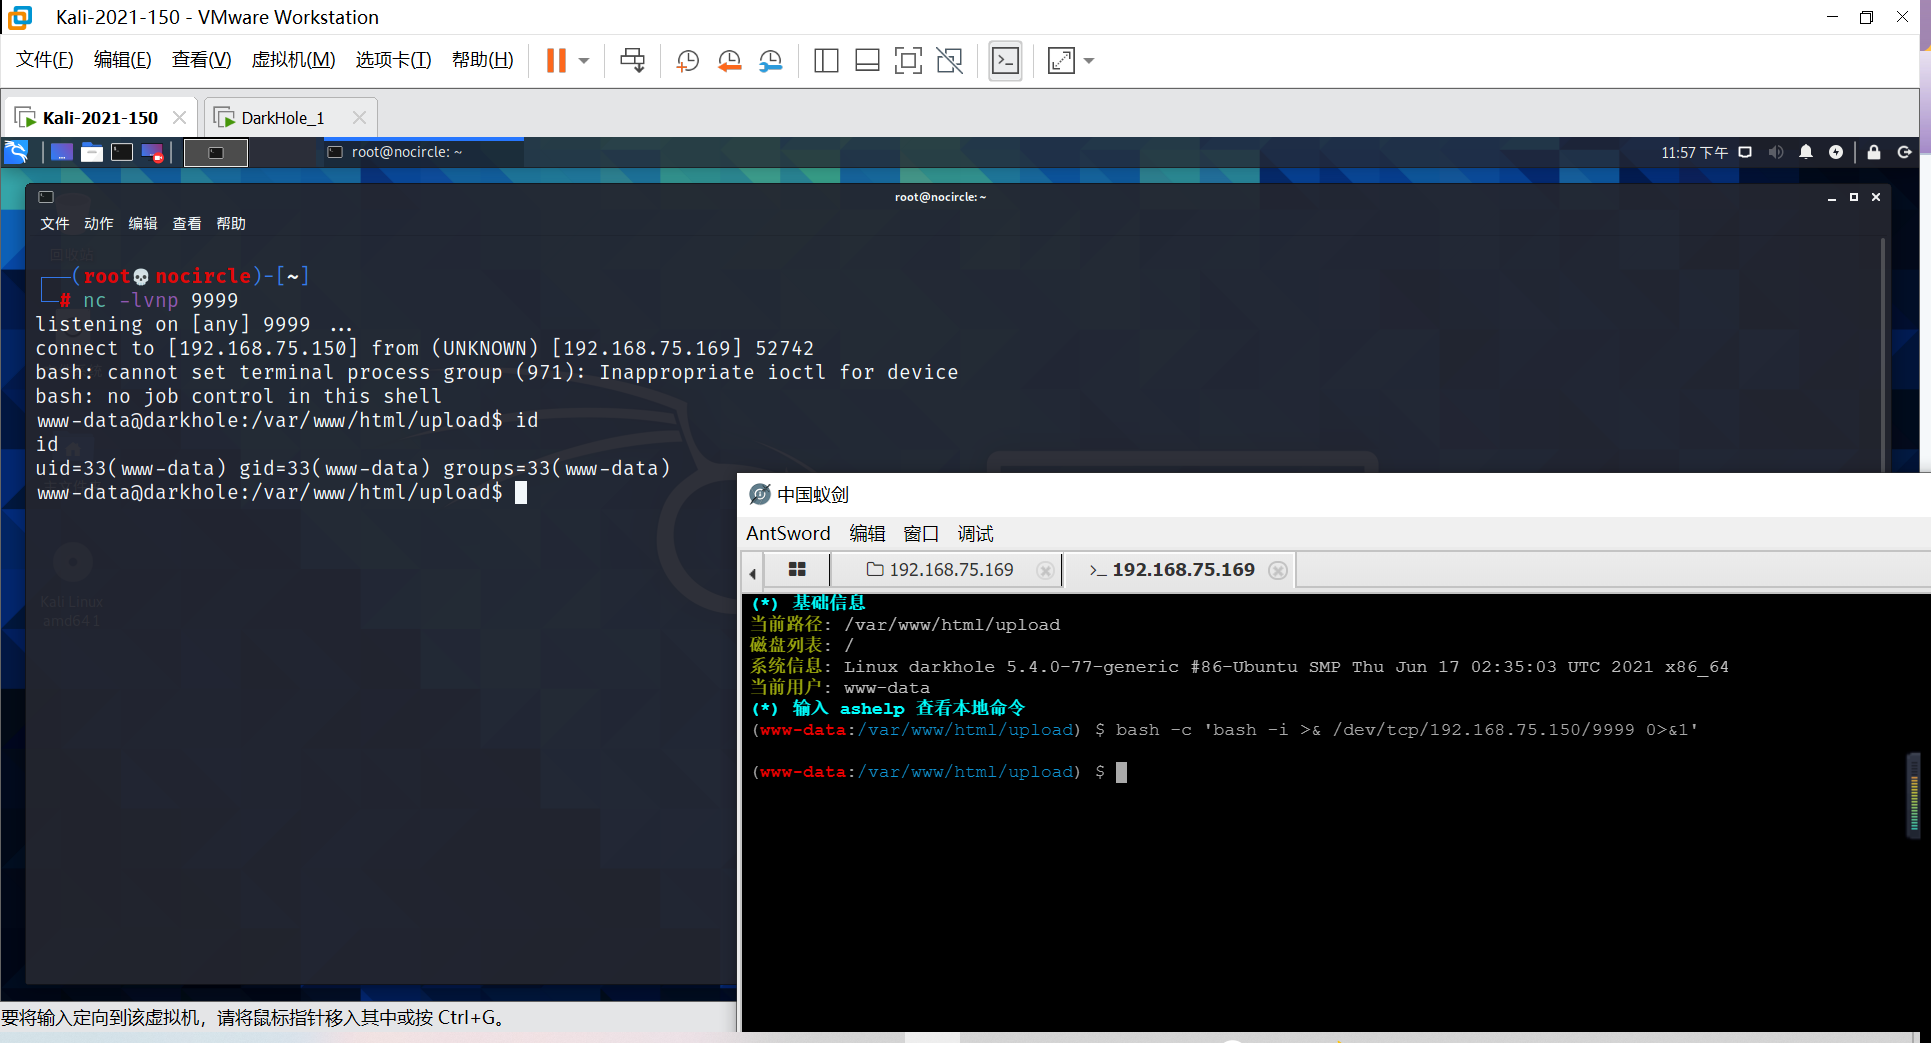Open the 文件(F) menu in VMware
1931x1043 pixels.
tap(45, 60)
